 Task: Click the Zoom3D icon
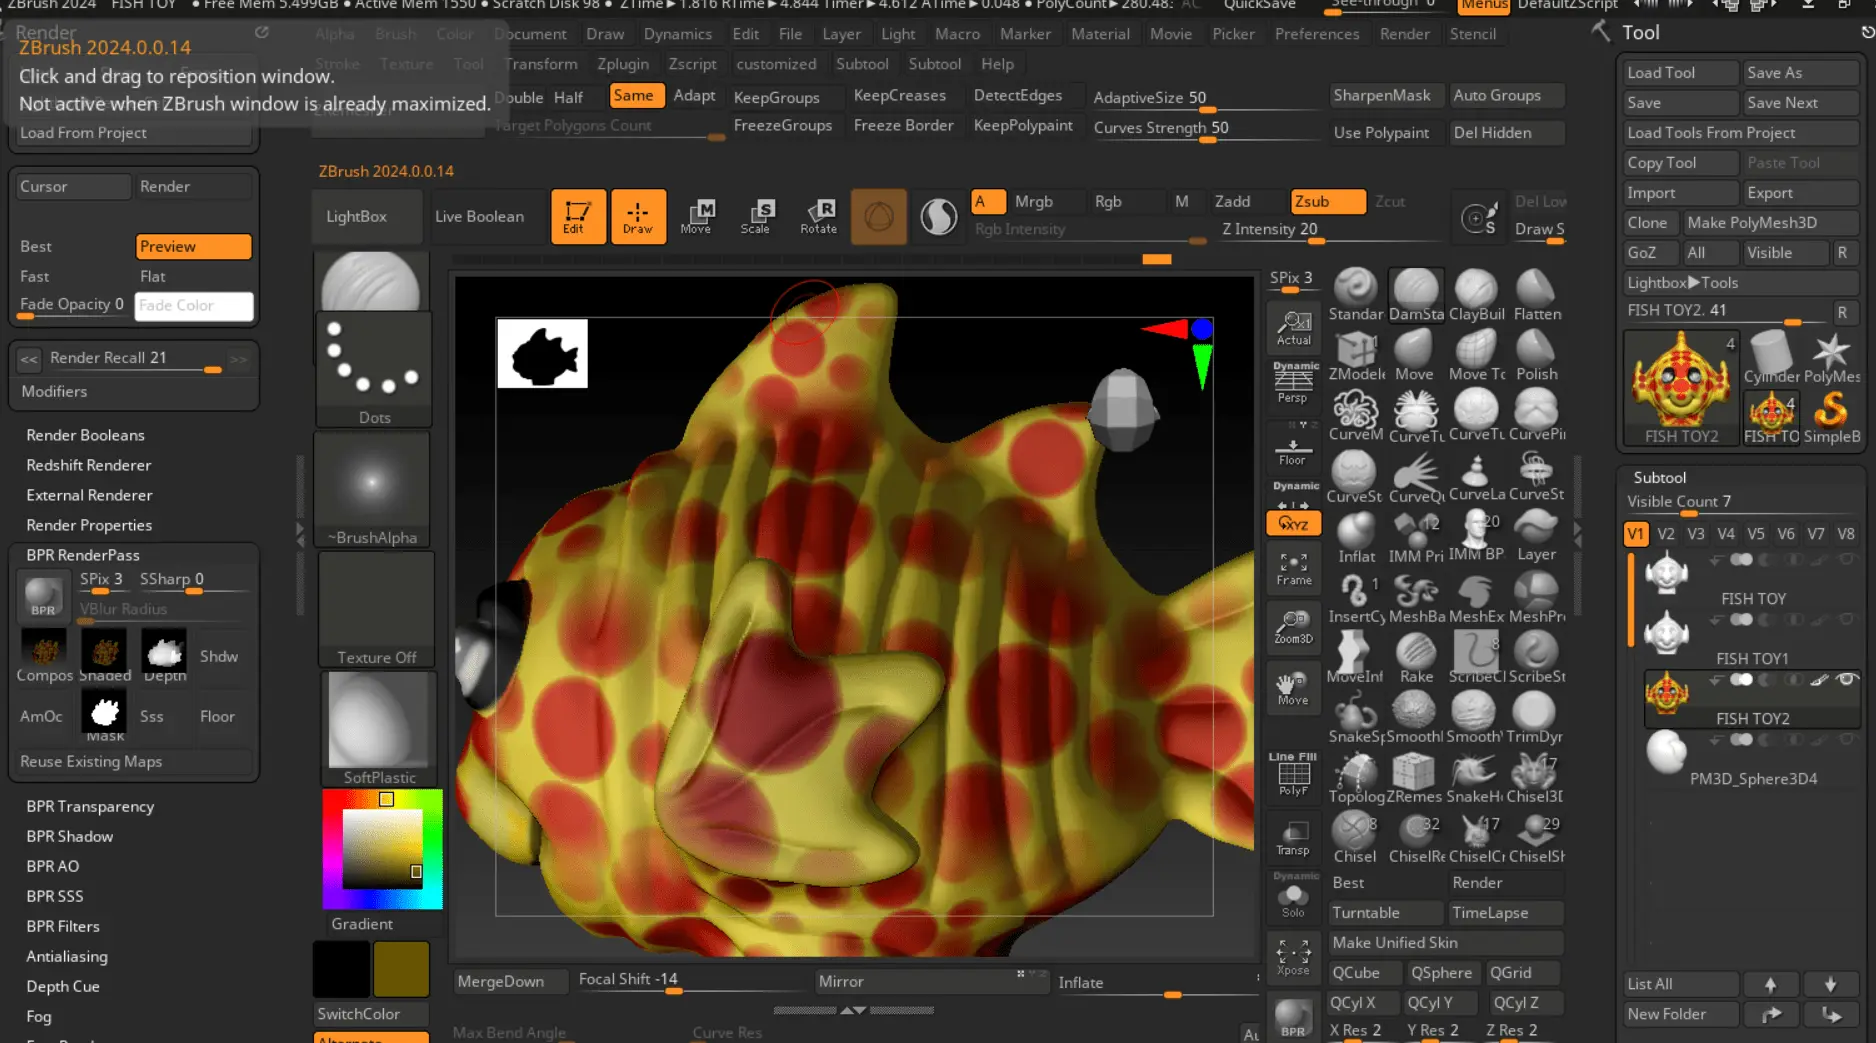(x=1293, y=627)
